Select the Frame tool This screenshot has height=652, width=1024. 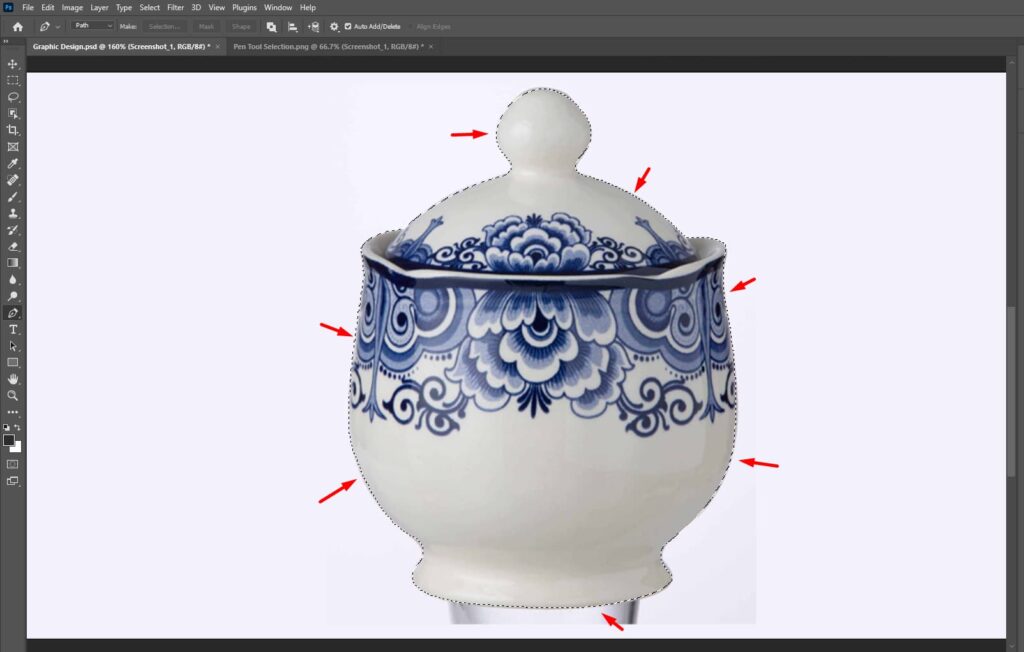pos(12,147)
